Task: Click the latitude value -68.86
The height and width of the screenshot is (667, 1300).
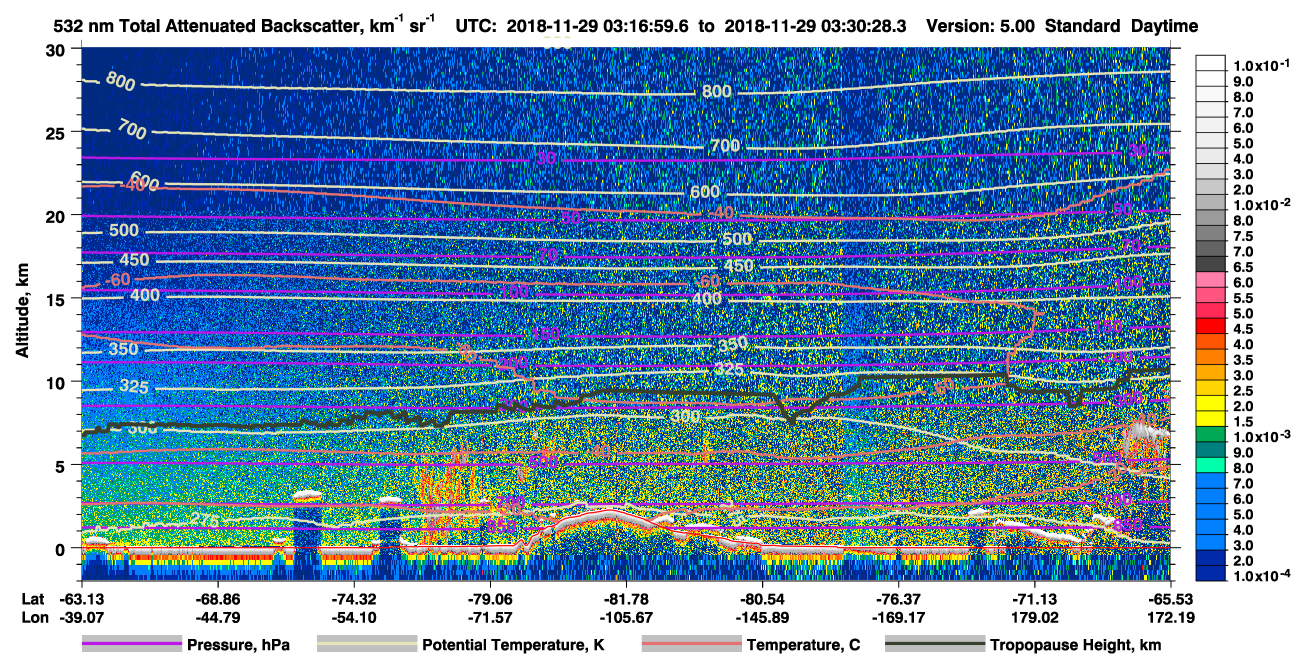Action: point(218,598)
